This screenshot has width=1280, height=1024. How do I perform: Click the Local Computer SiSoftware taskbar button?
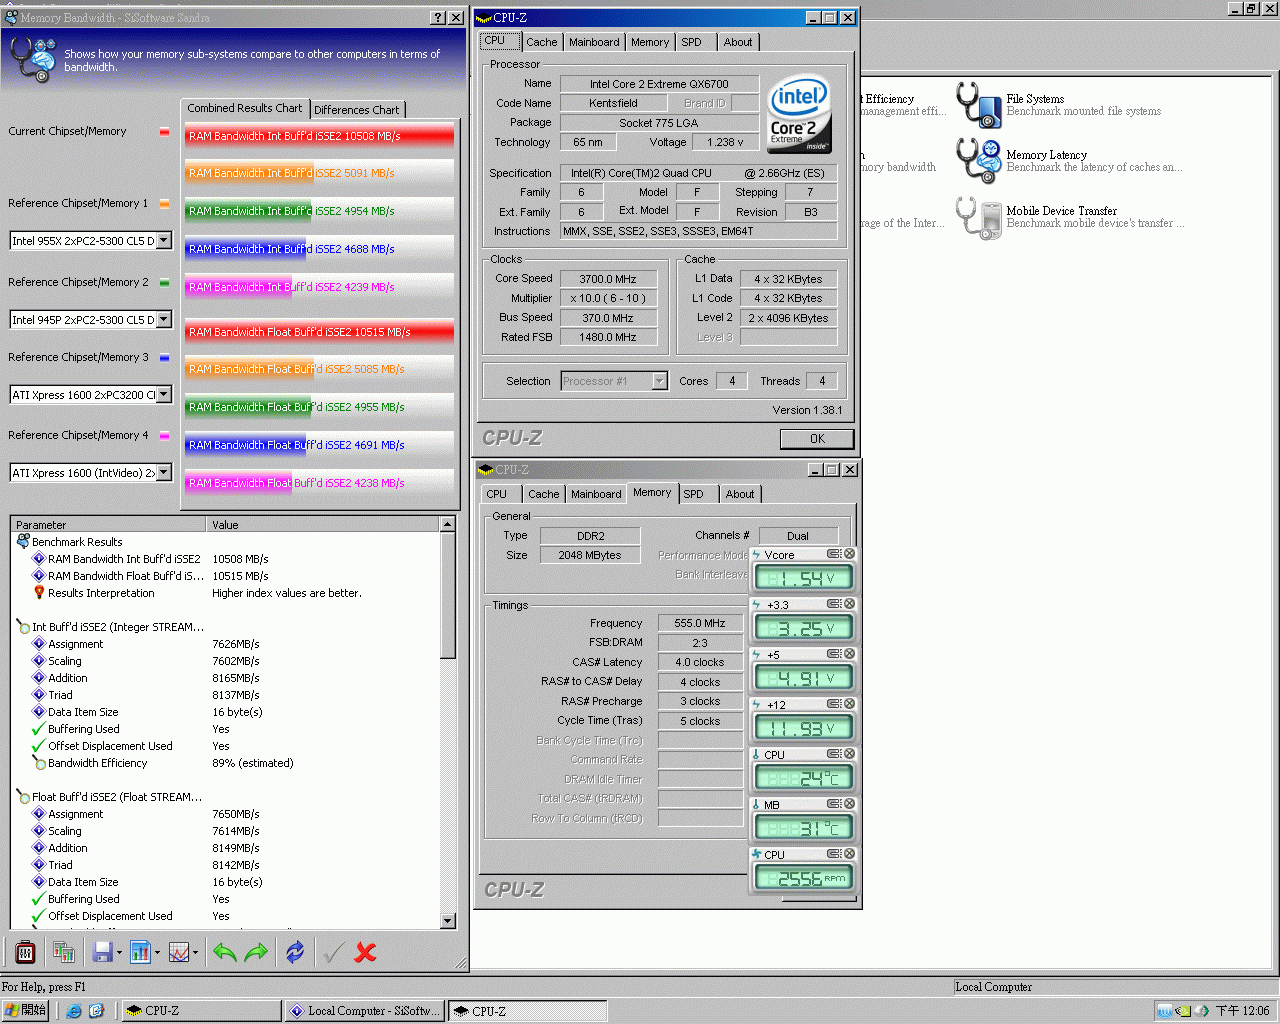point(365,1011)
